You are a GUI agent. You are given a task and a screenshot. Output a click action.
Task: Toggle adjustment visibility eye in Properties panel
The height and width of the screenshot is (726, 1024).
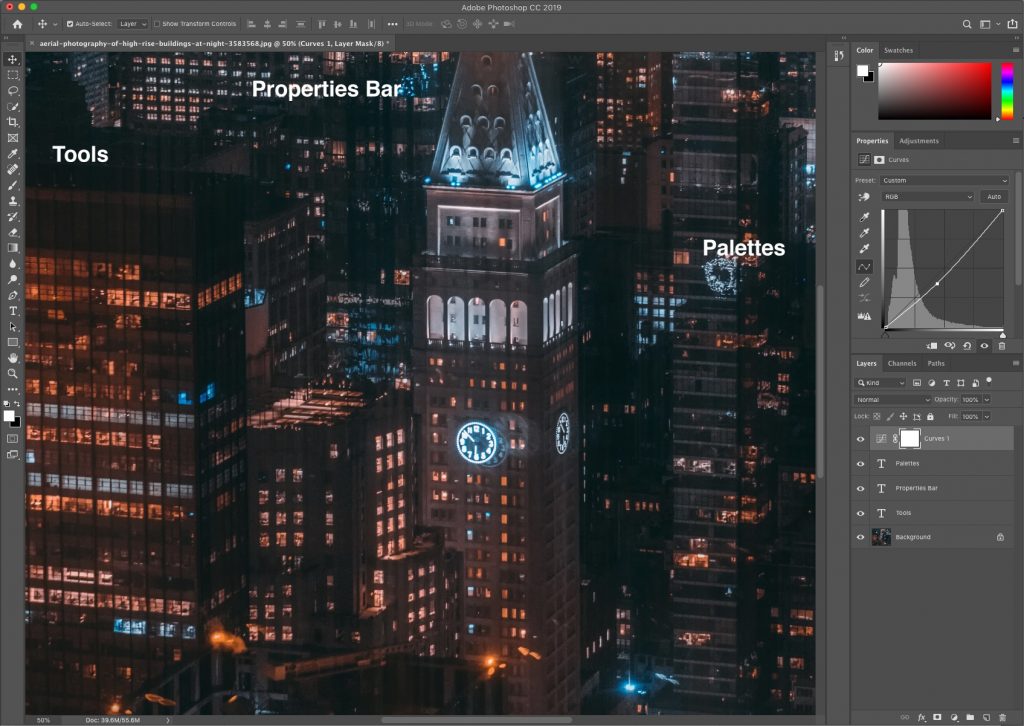coord(984,346)
